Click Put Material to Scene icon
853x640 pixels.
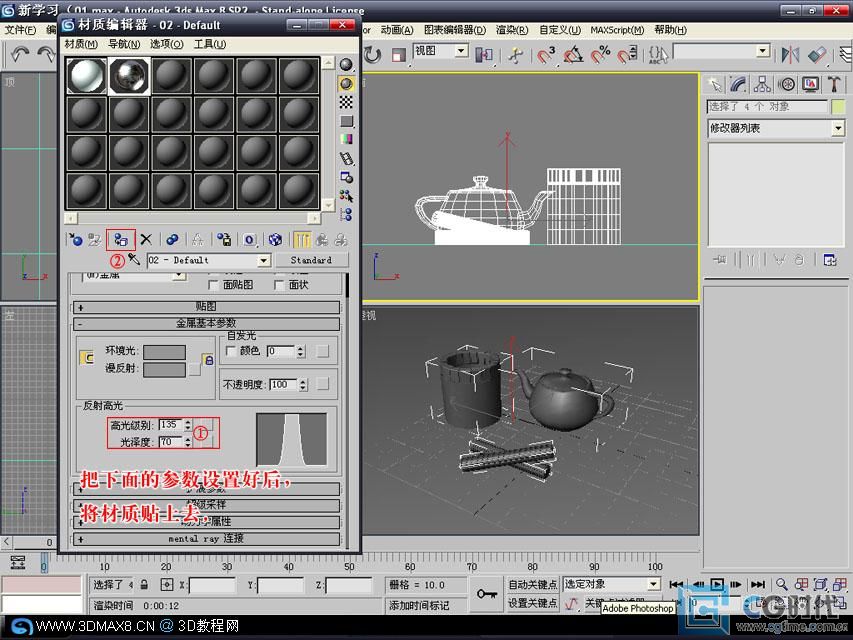95,239
